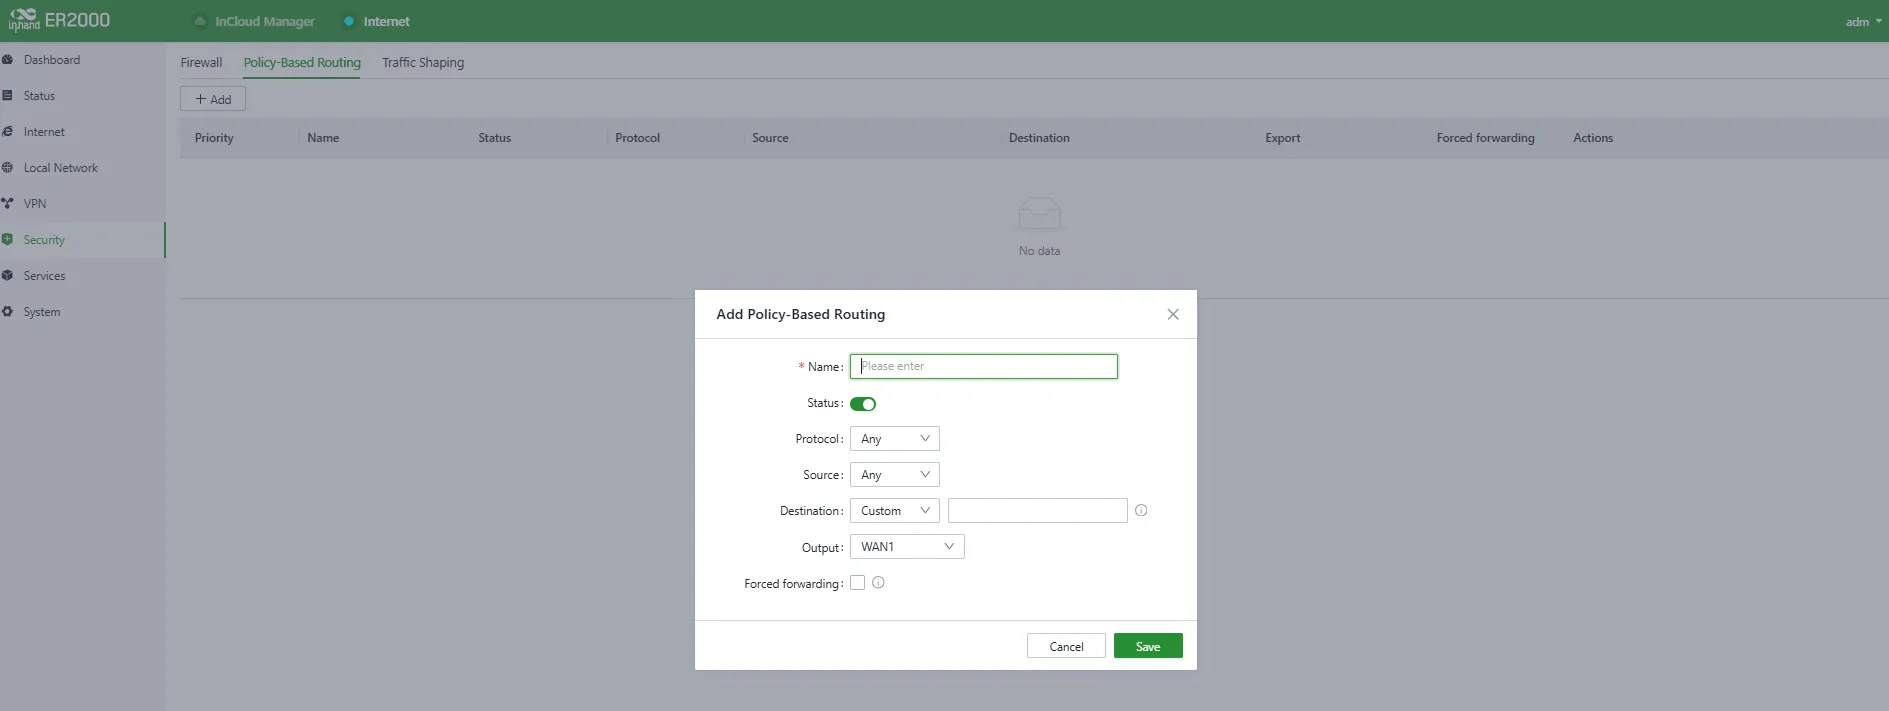Click the Destination column header
Viewport: 1889px width, 711px height.
1039,138
